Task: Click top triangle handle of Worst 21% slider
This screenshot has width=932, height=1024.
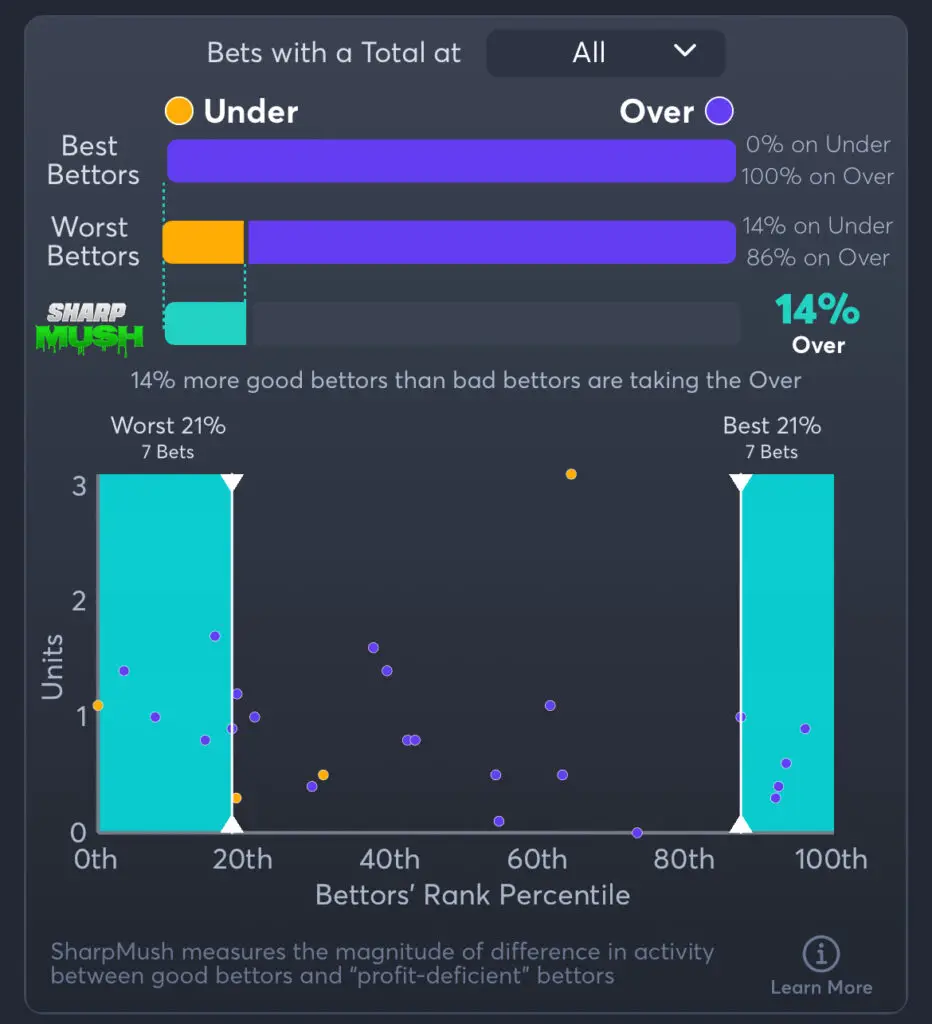Action: click(x=232, y=482)
